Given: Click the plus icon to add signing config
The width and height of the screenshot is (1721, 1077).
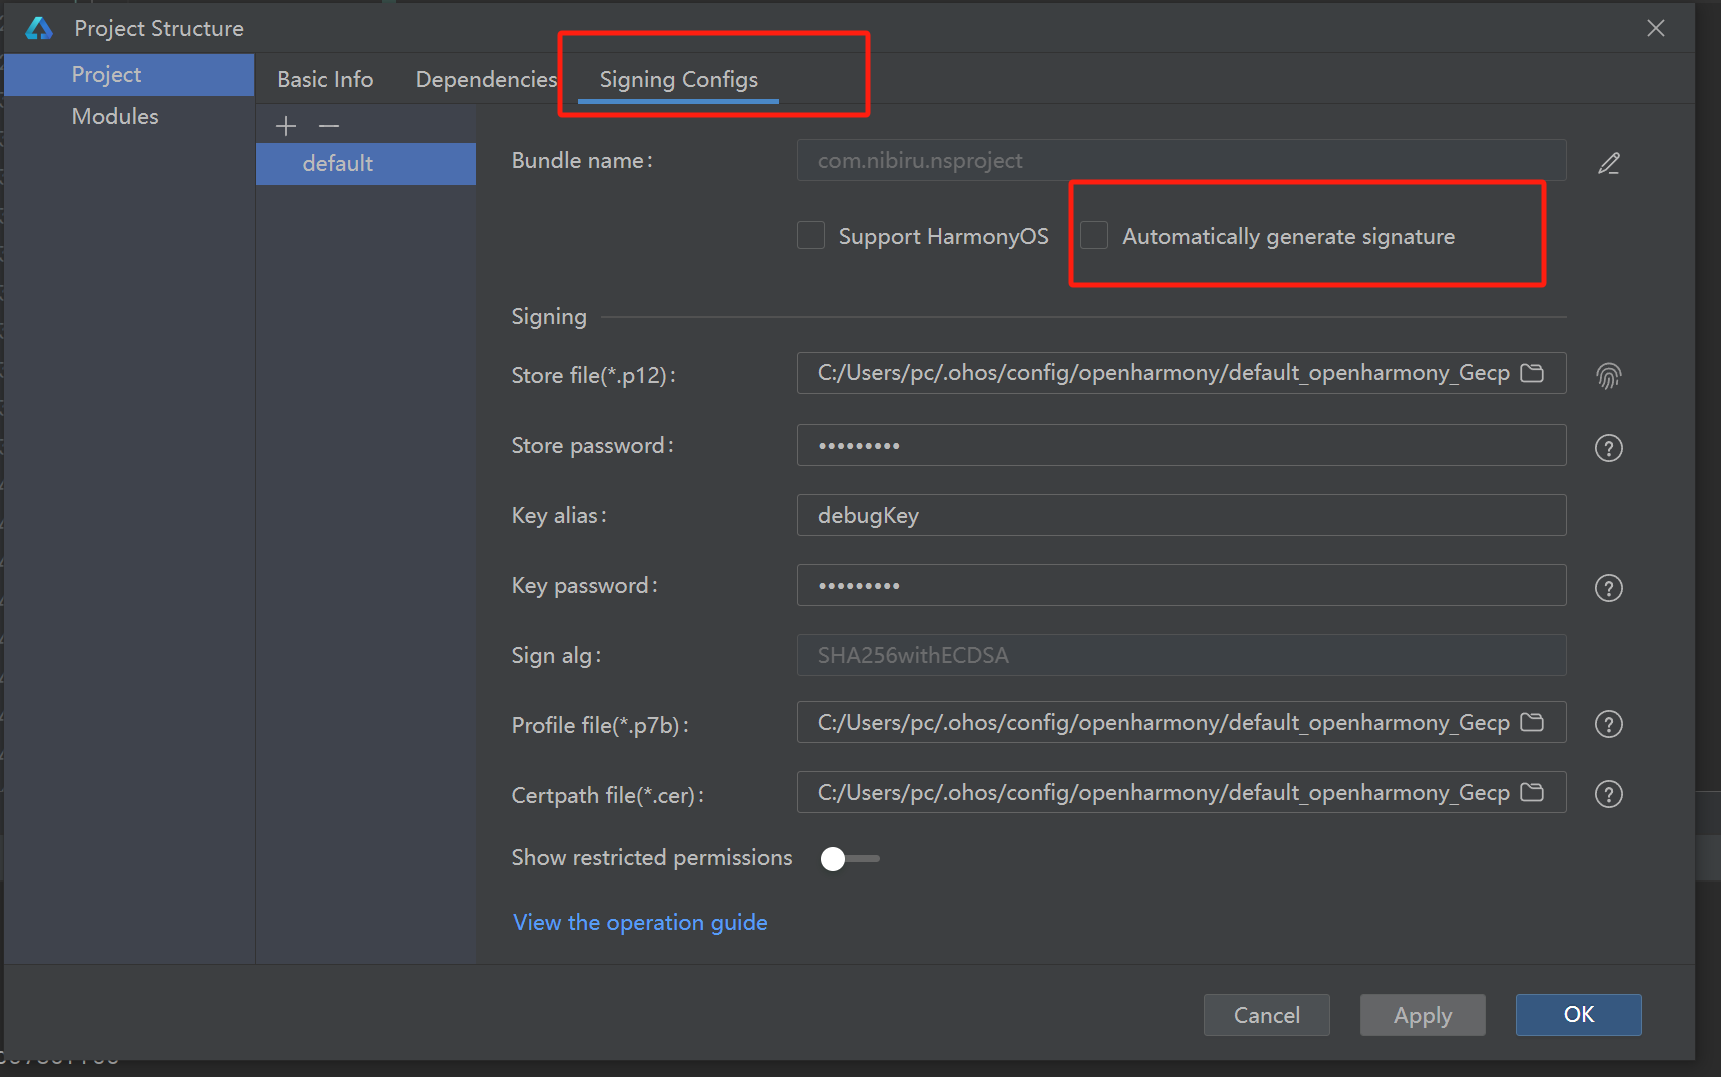Looking at the screenshot, I should click(x=286, y=126).
